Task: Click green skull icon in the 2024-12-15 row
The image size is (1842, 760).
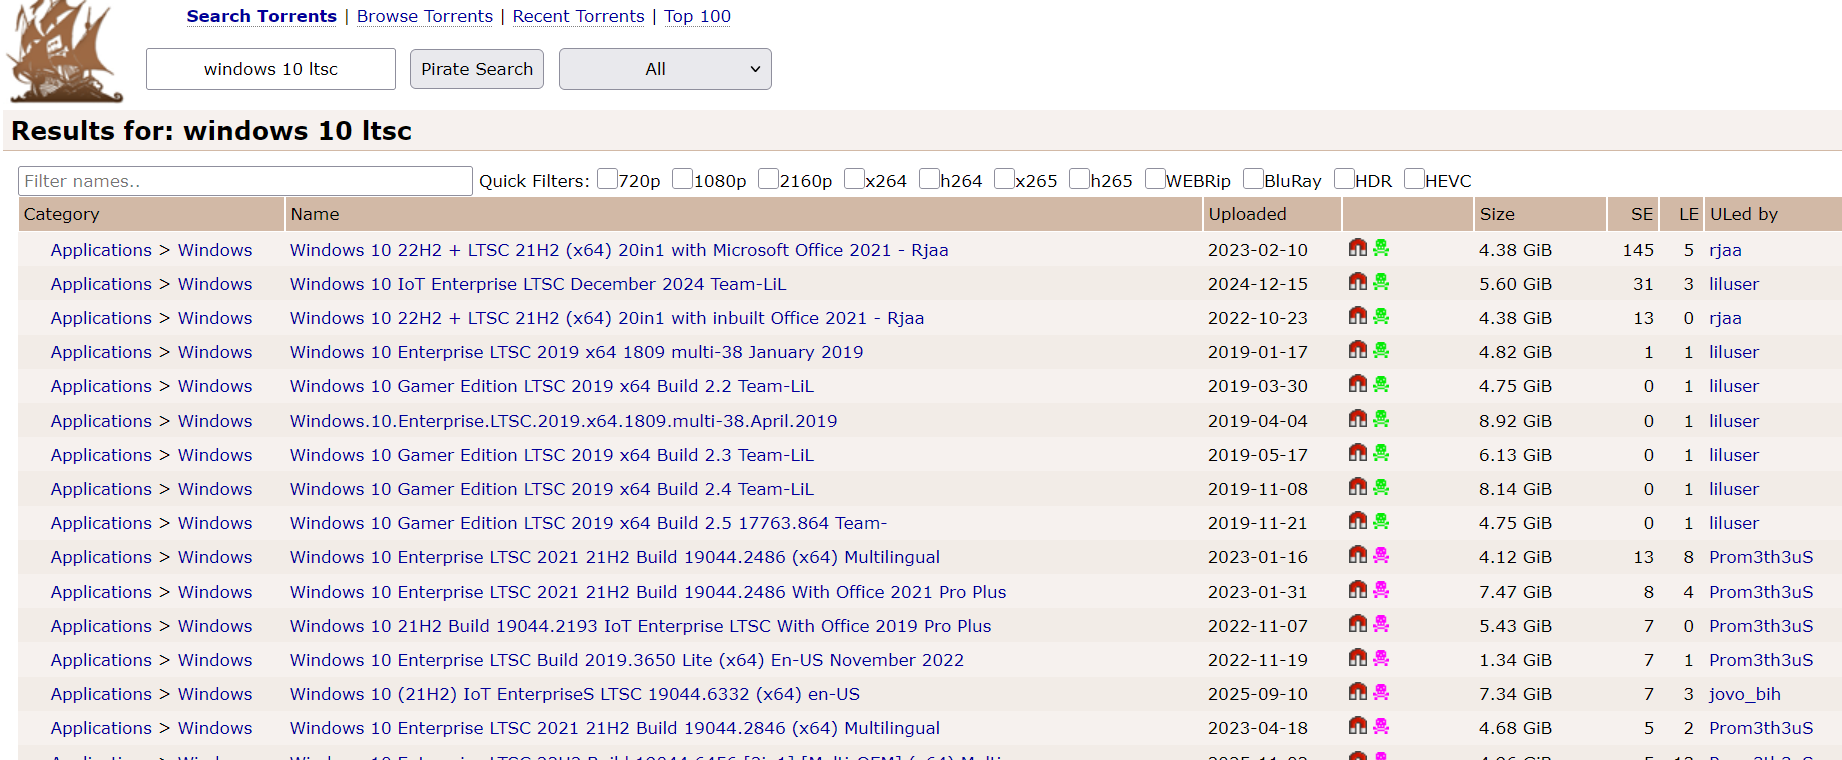Action: (1381, 282)
